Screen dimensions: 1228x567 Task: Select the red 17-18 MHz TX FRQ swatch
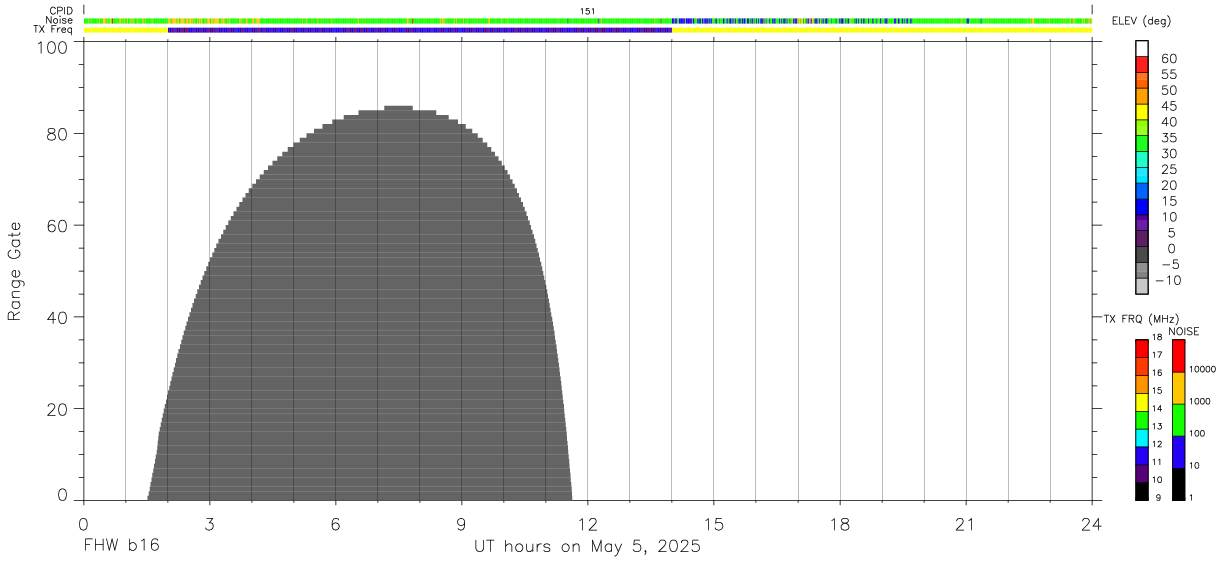coord(1142,349)
